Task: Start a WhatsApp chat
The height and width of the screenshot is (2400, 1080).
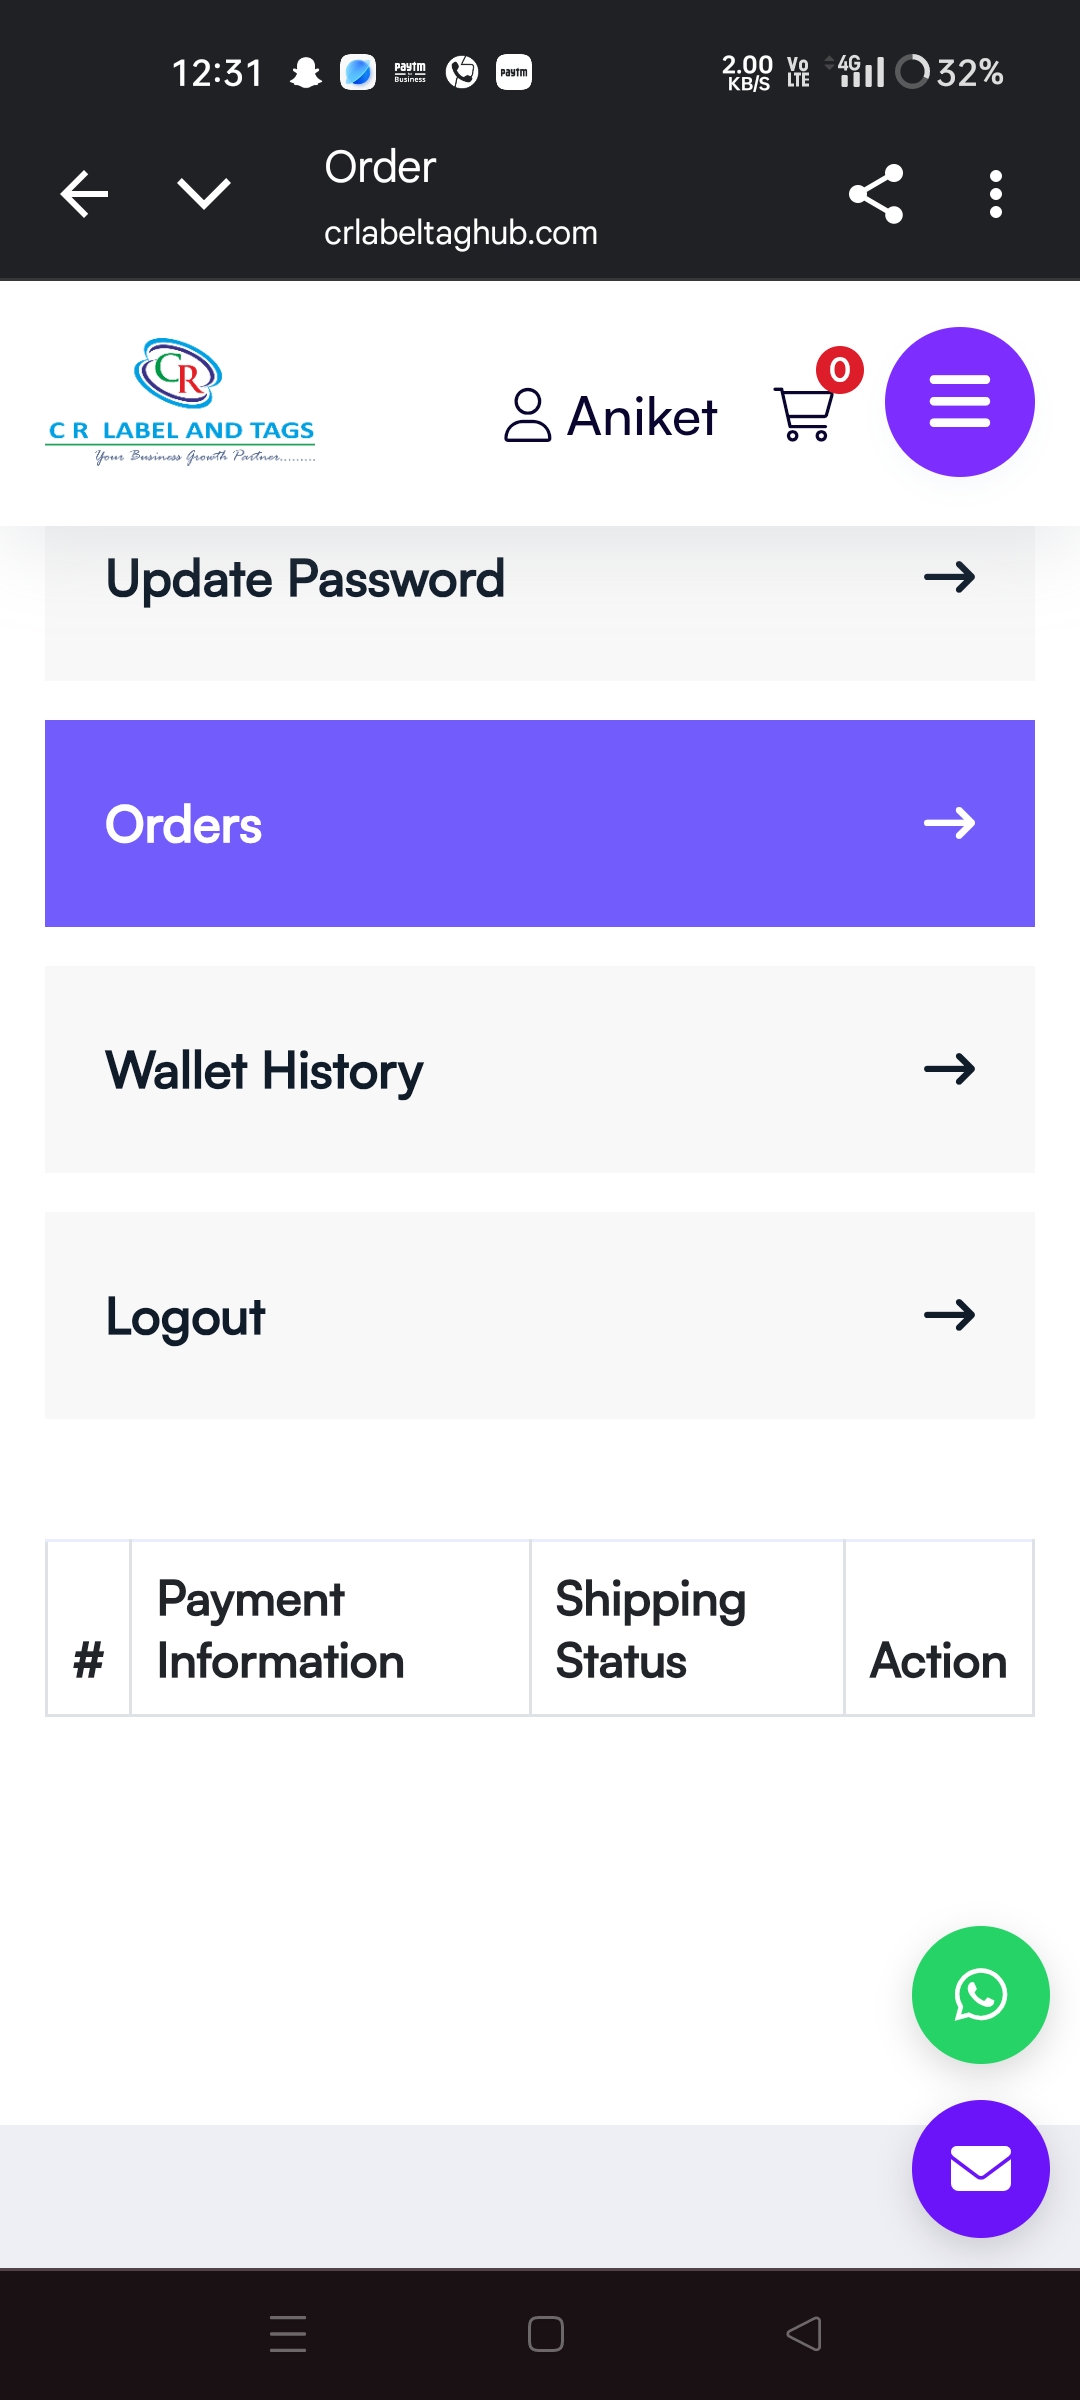Action: coord(980,1995)
